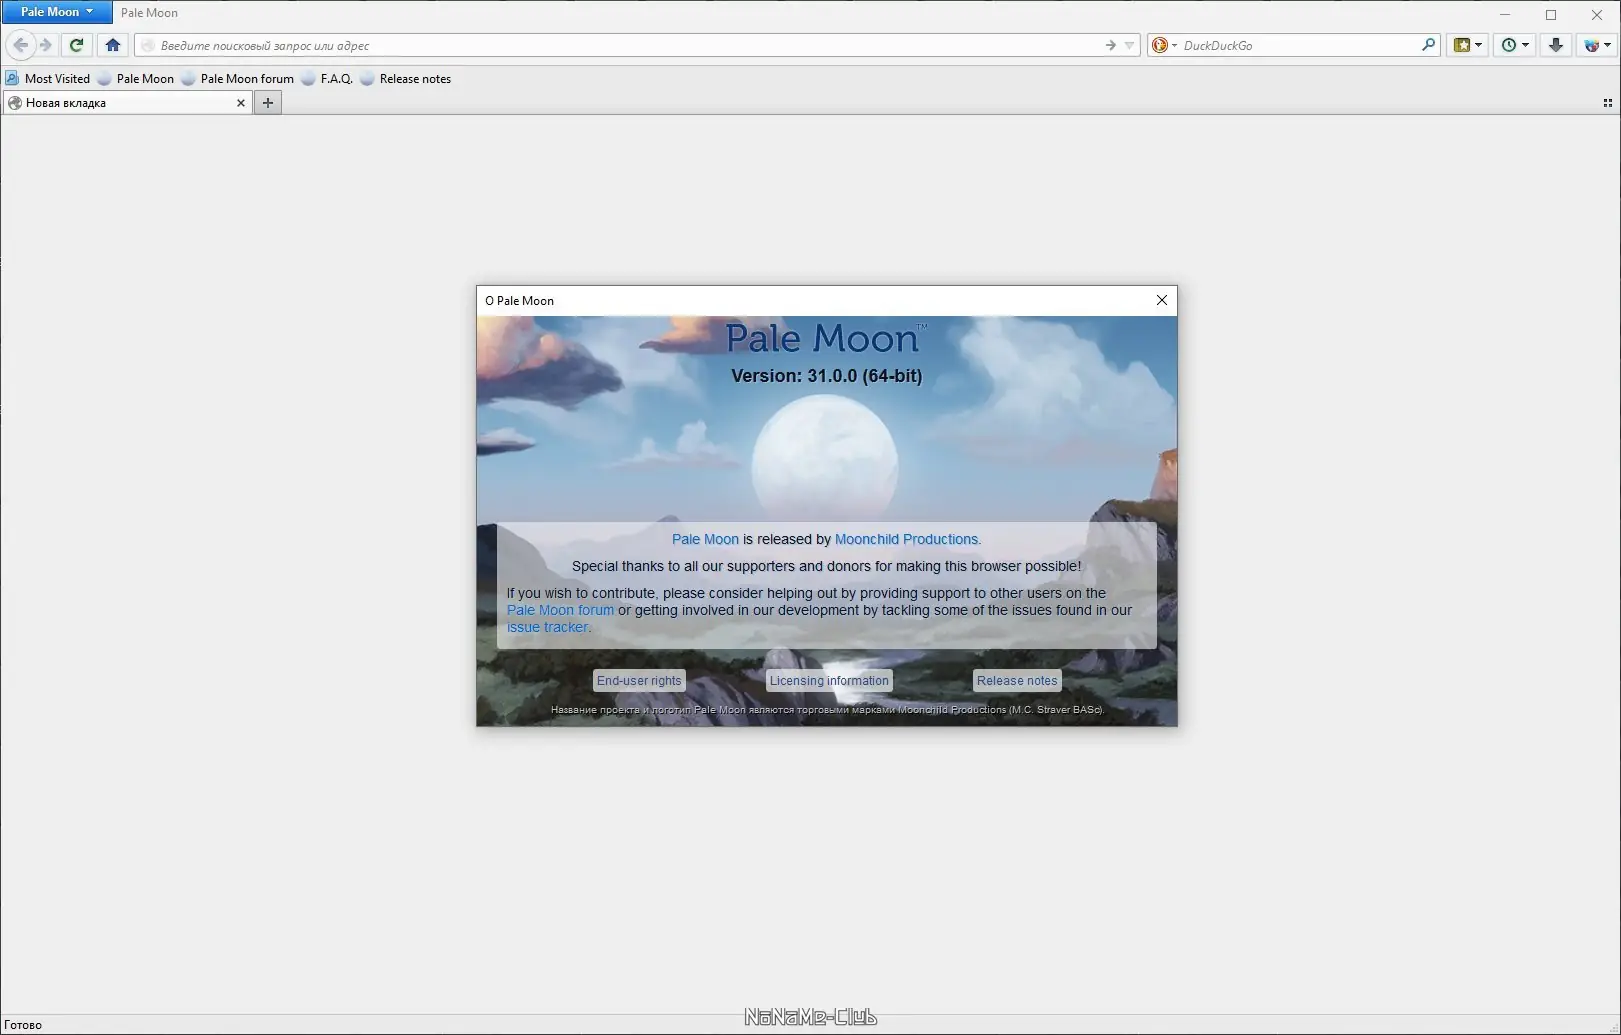Reload the page with the green refresh icon
Screen dimensions: 1621x1035
click(77, 45)
